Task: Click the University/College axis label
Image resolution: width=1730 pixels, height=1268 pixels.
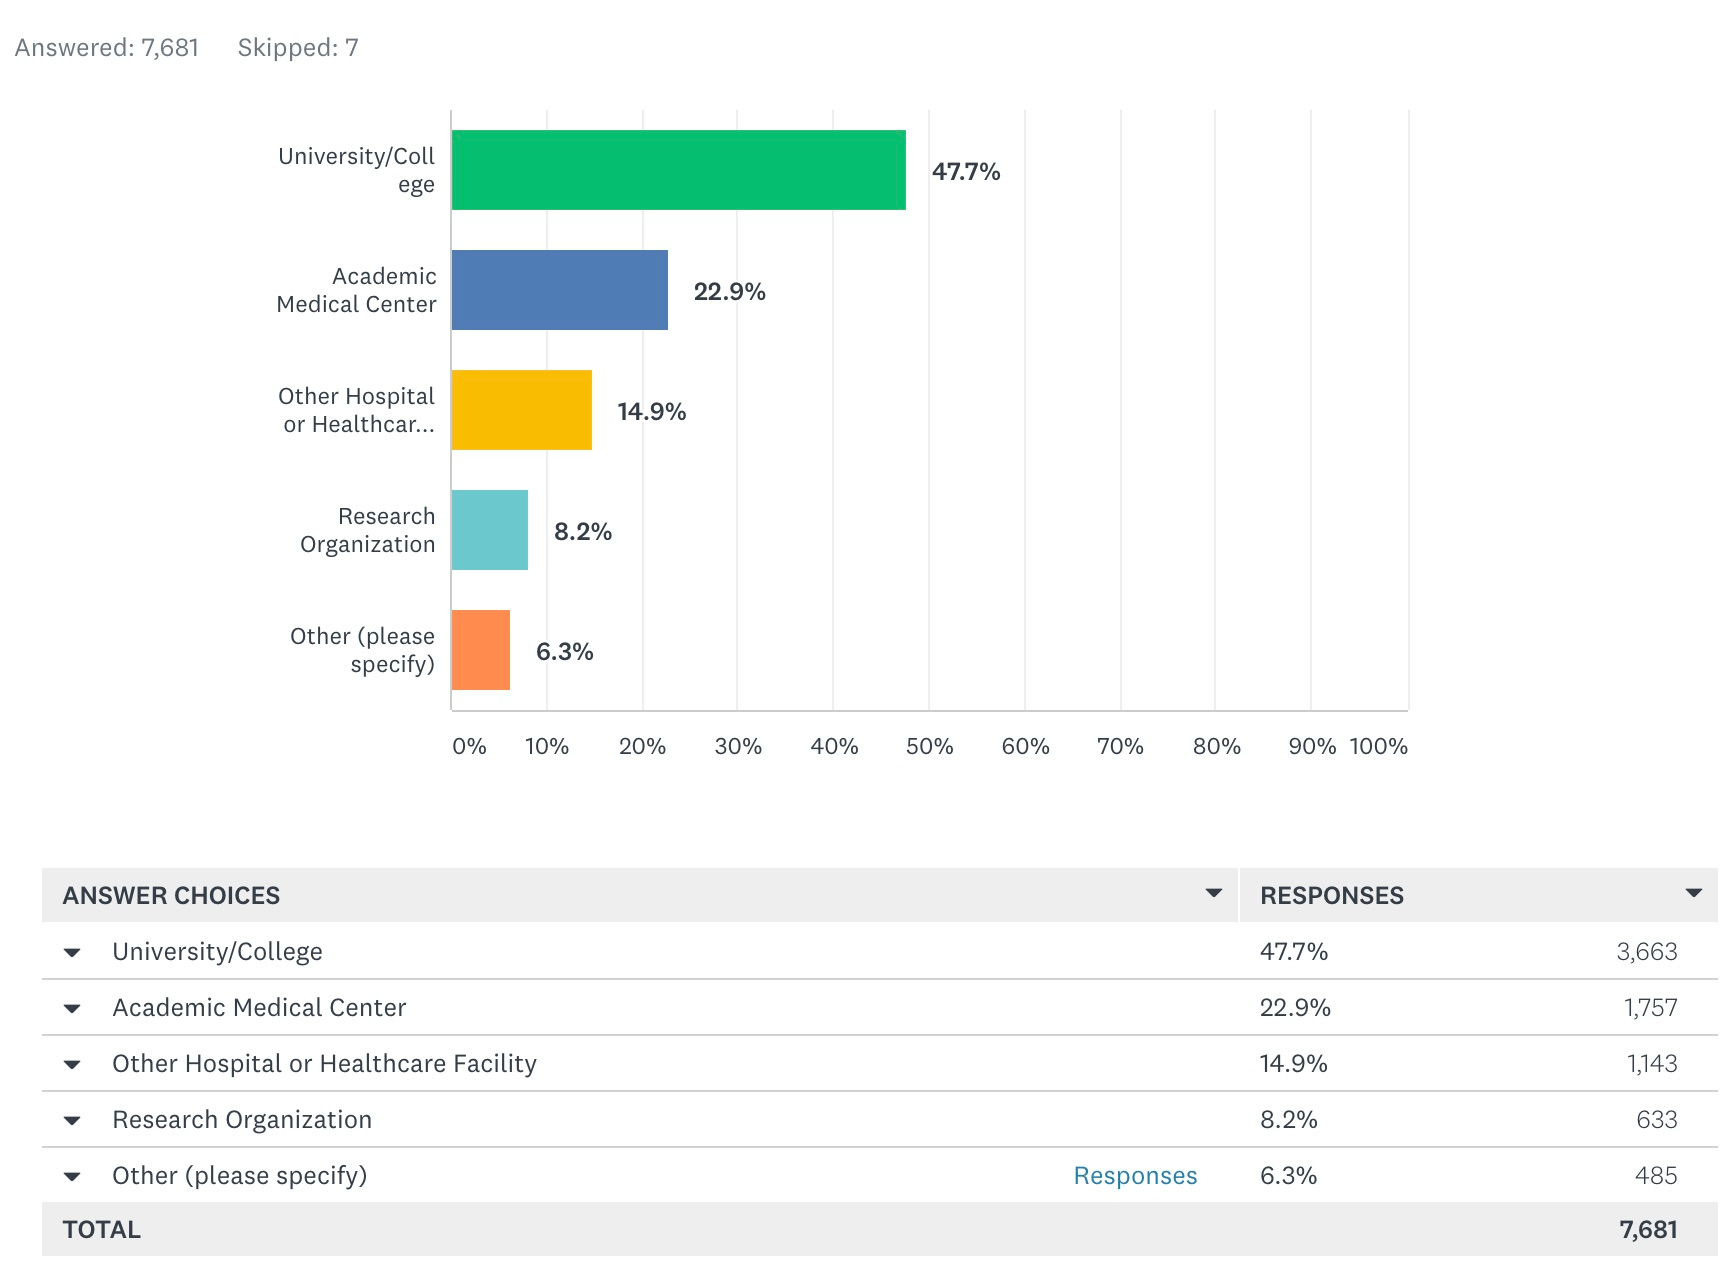Action: pos(356,170)
